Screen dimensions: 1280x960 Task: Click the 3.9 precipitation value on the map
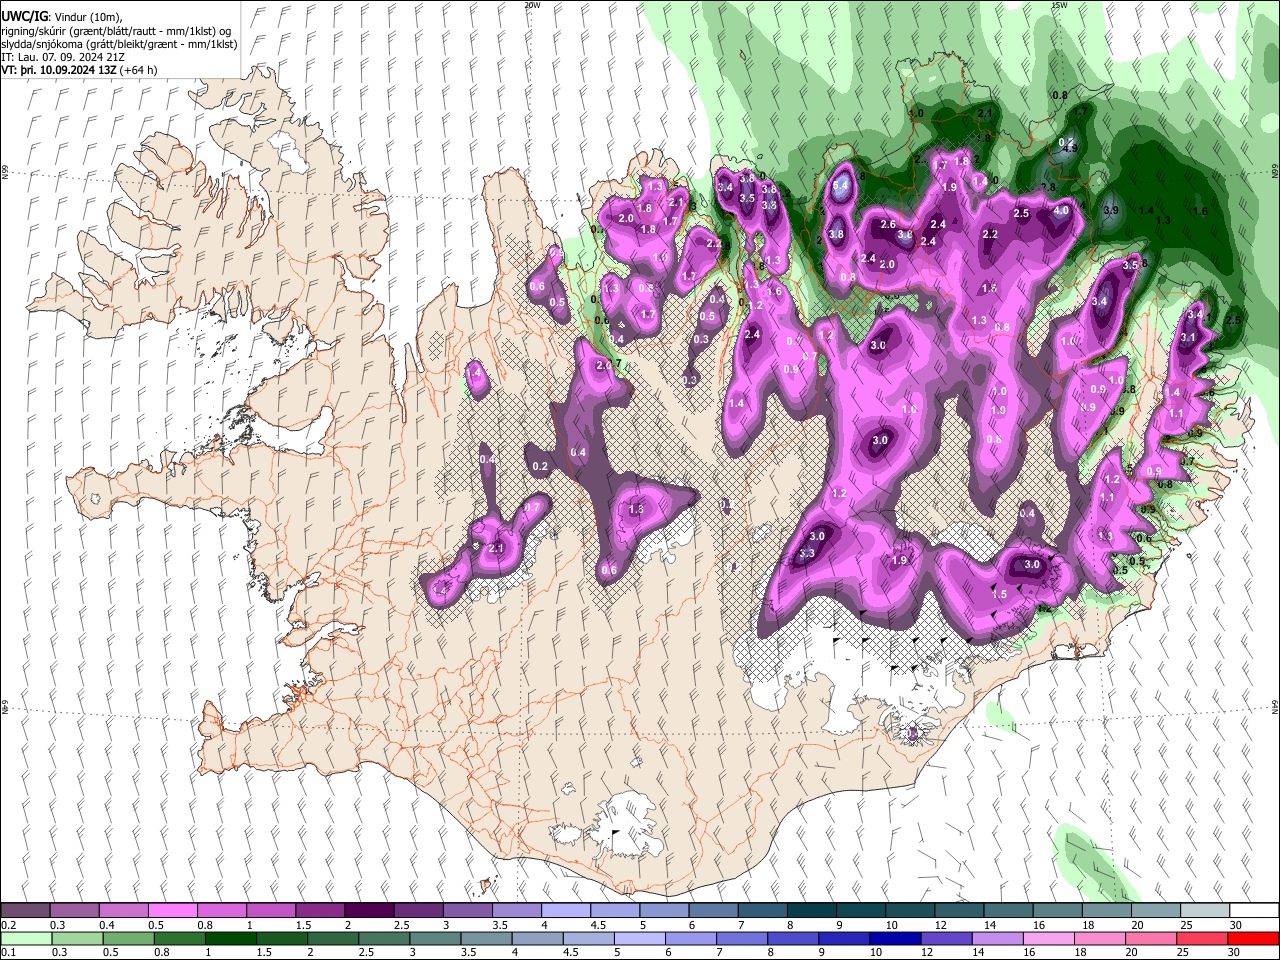1111,211
